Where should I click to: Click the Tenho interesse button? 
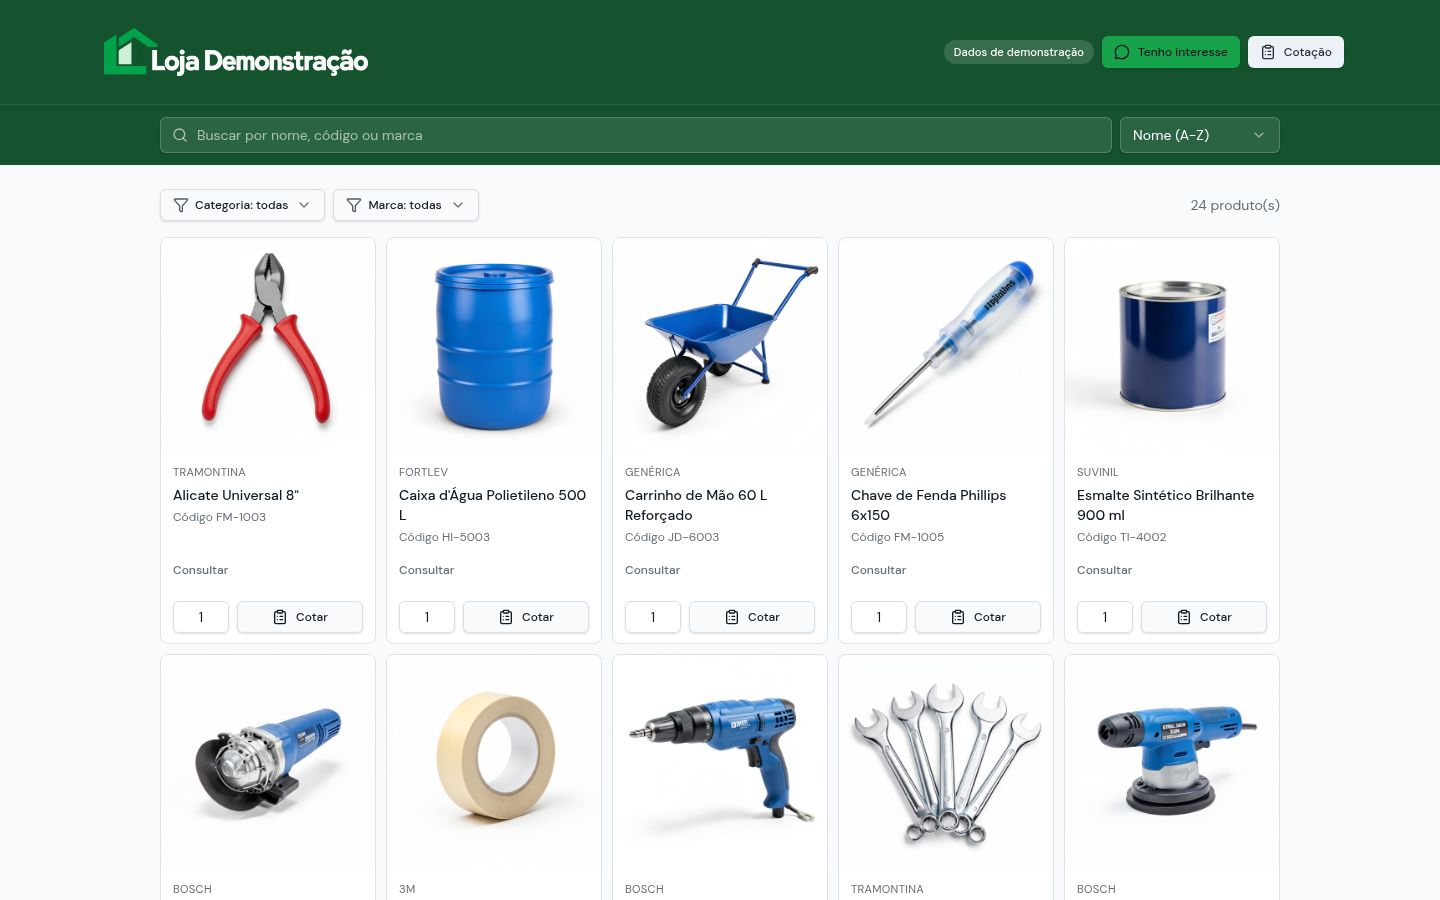1171,52
